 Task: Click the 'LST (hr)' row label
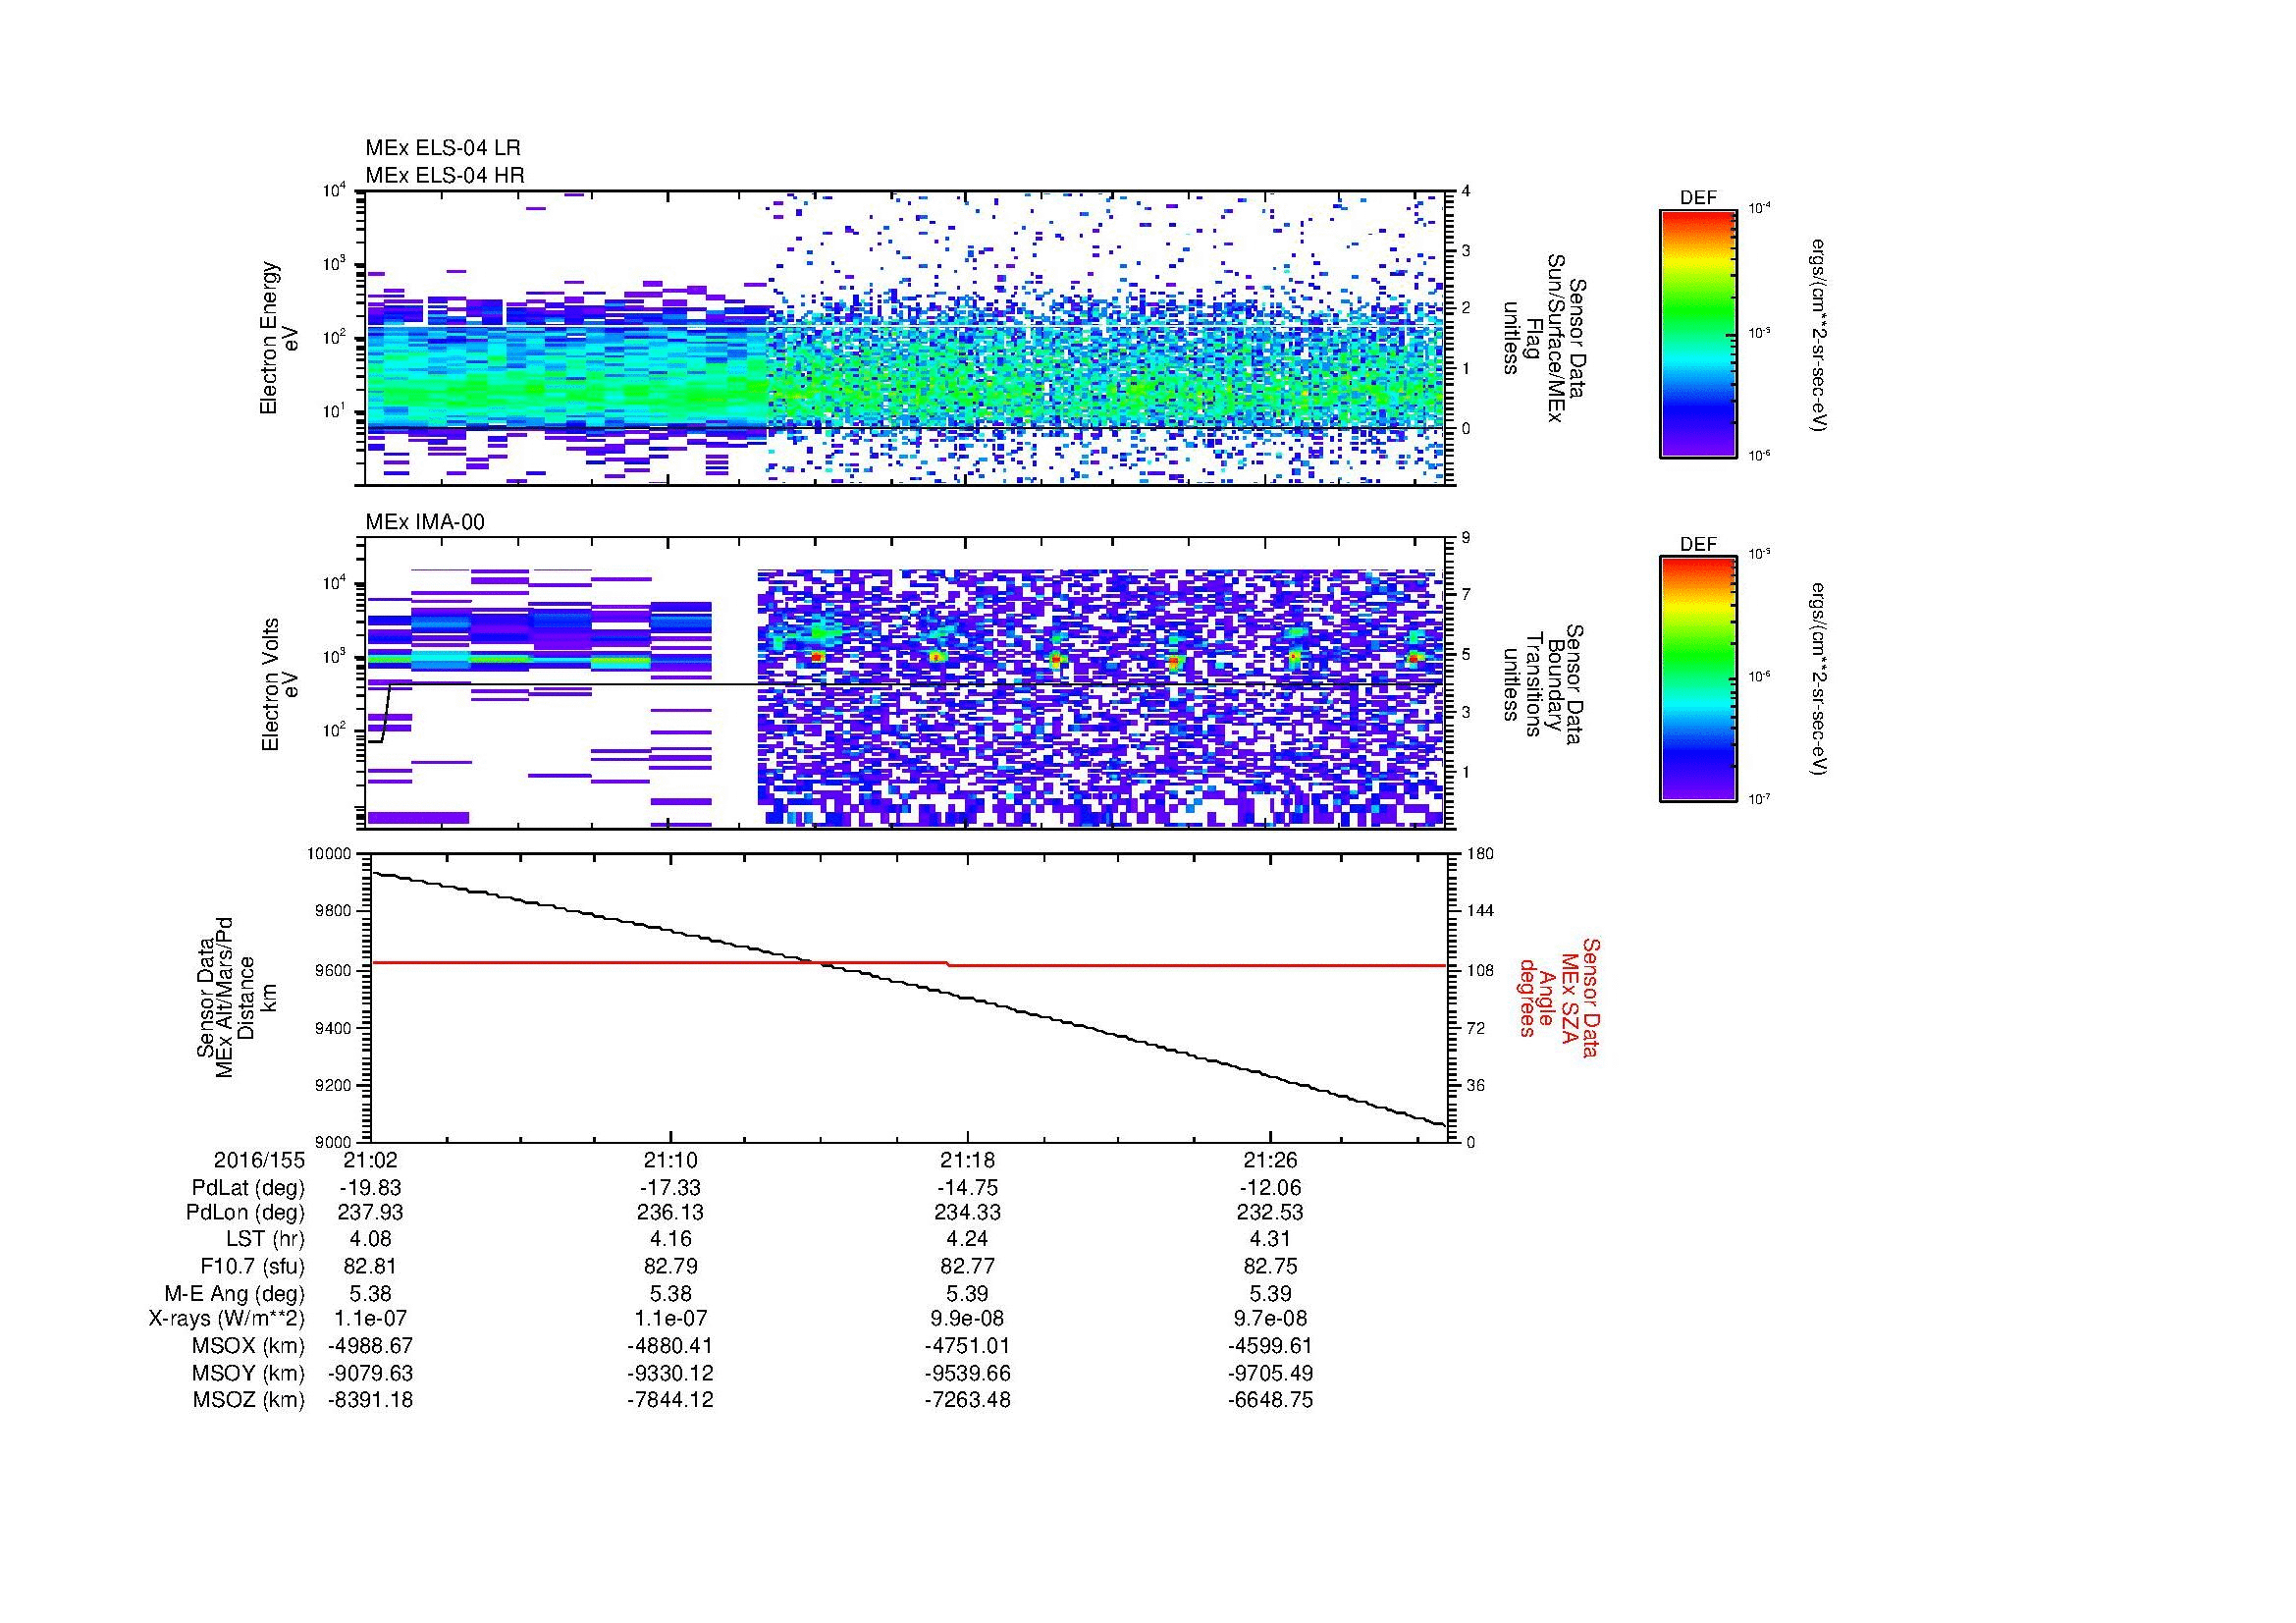pos(265,1239)
